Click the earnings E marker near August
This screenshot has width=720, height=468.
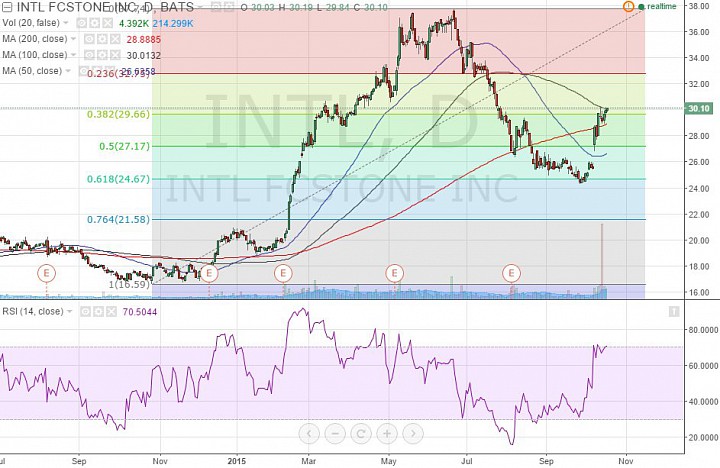coord(512,273)
